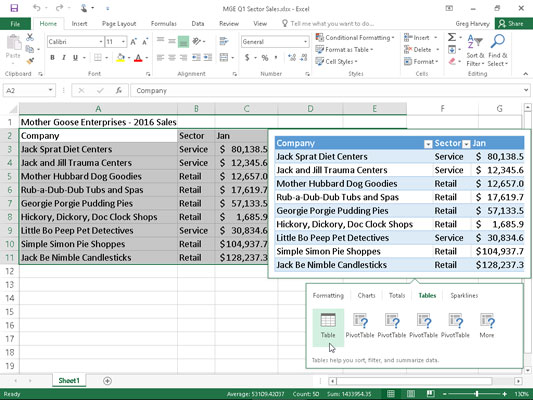The width and height of the screenshot is (533, 400).
Task: Toggle Underline formatting
Action: pos(75,58)
